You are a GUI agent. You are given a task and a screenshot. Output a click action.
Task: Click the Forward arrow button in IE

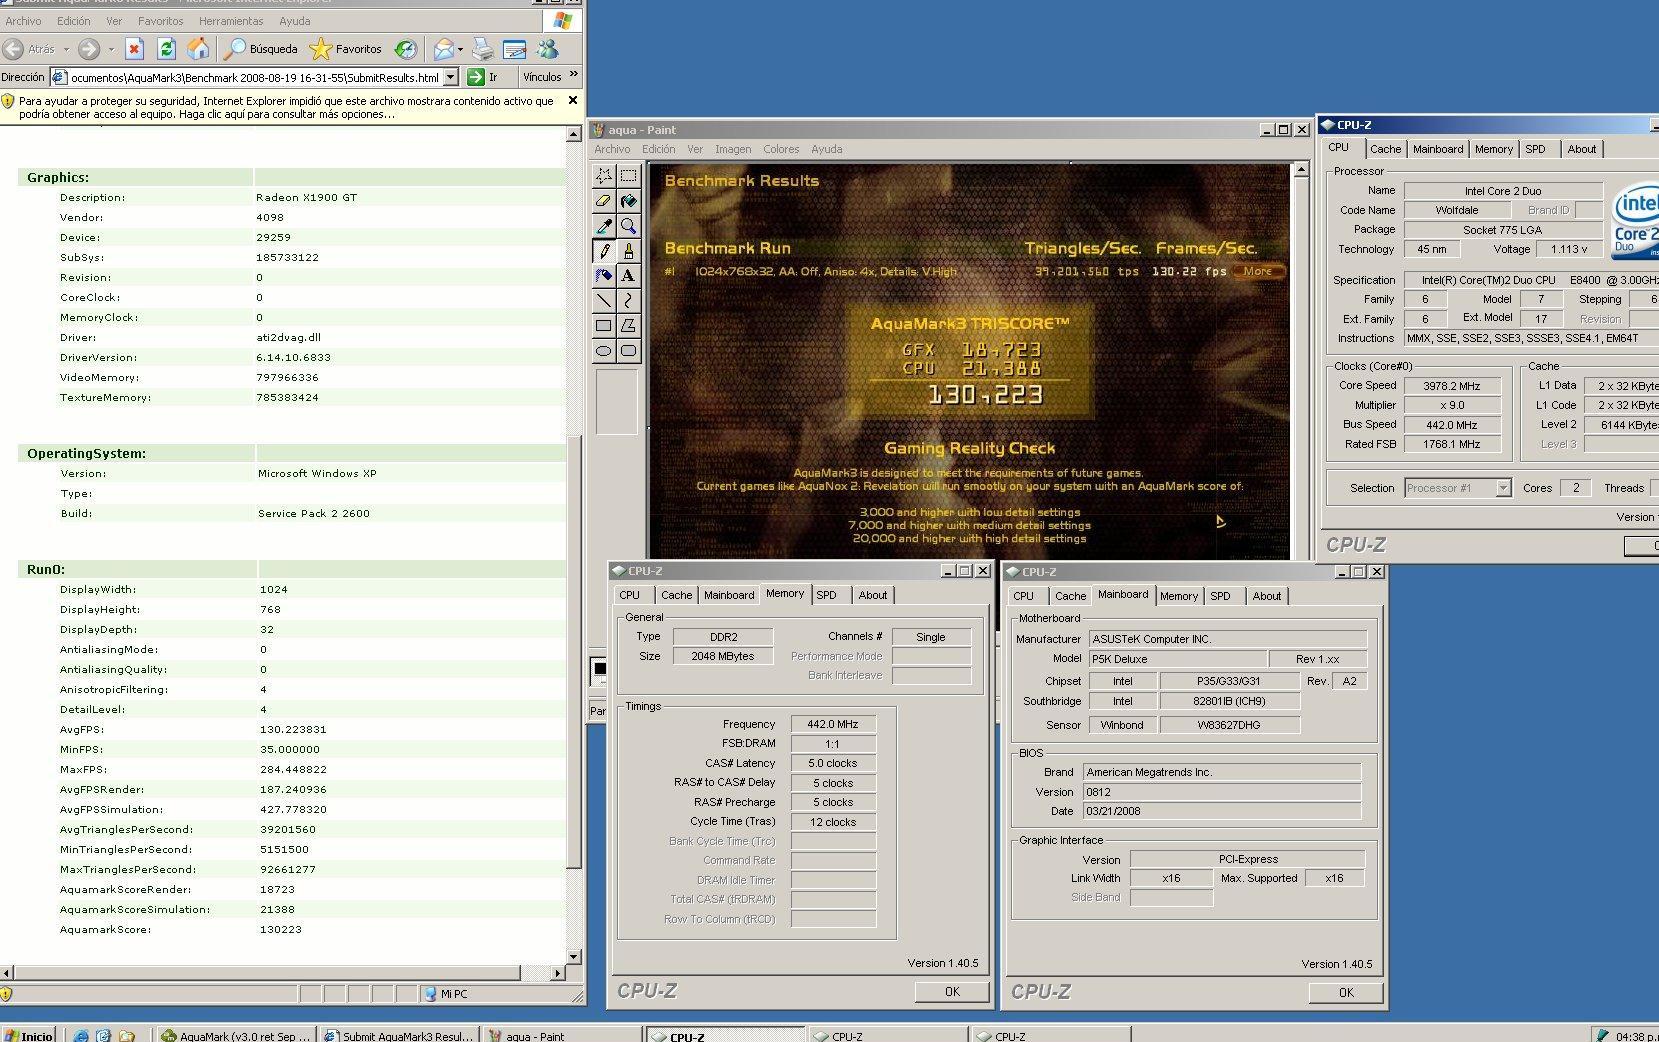(x=89, y=48)
